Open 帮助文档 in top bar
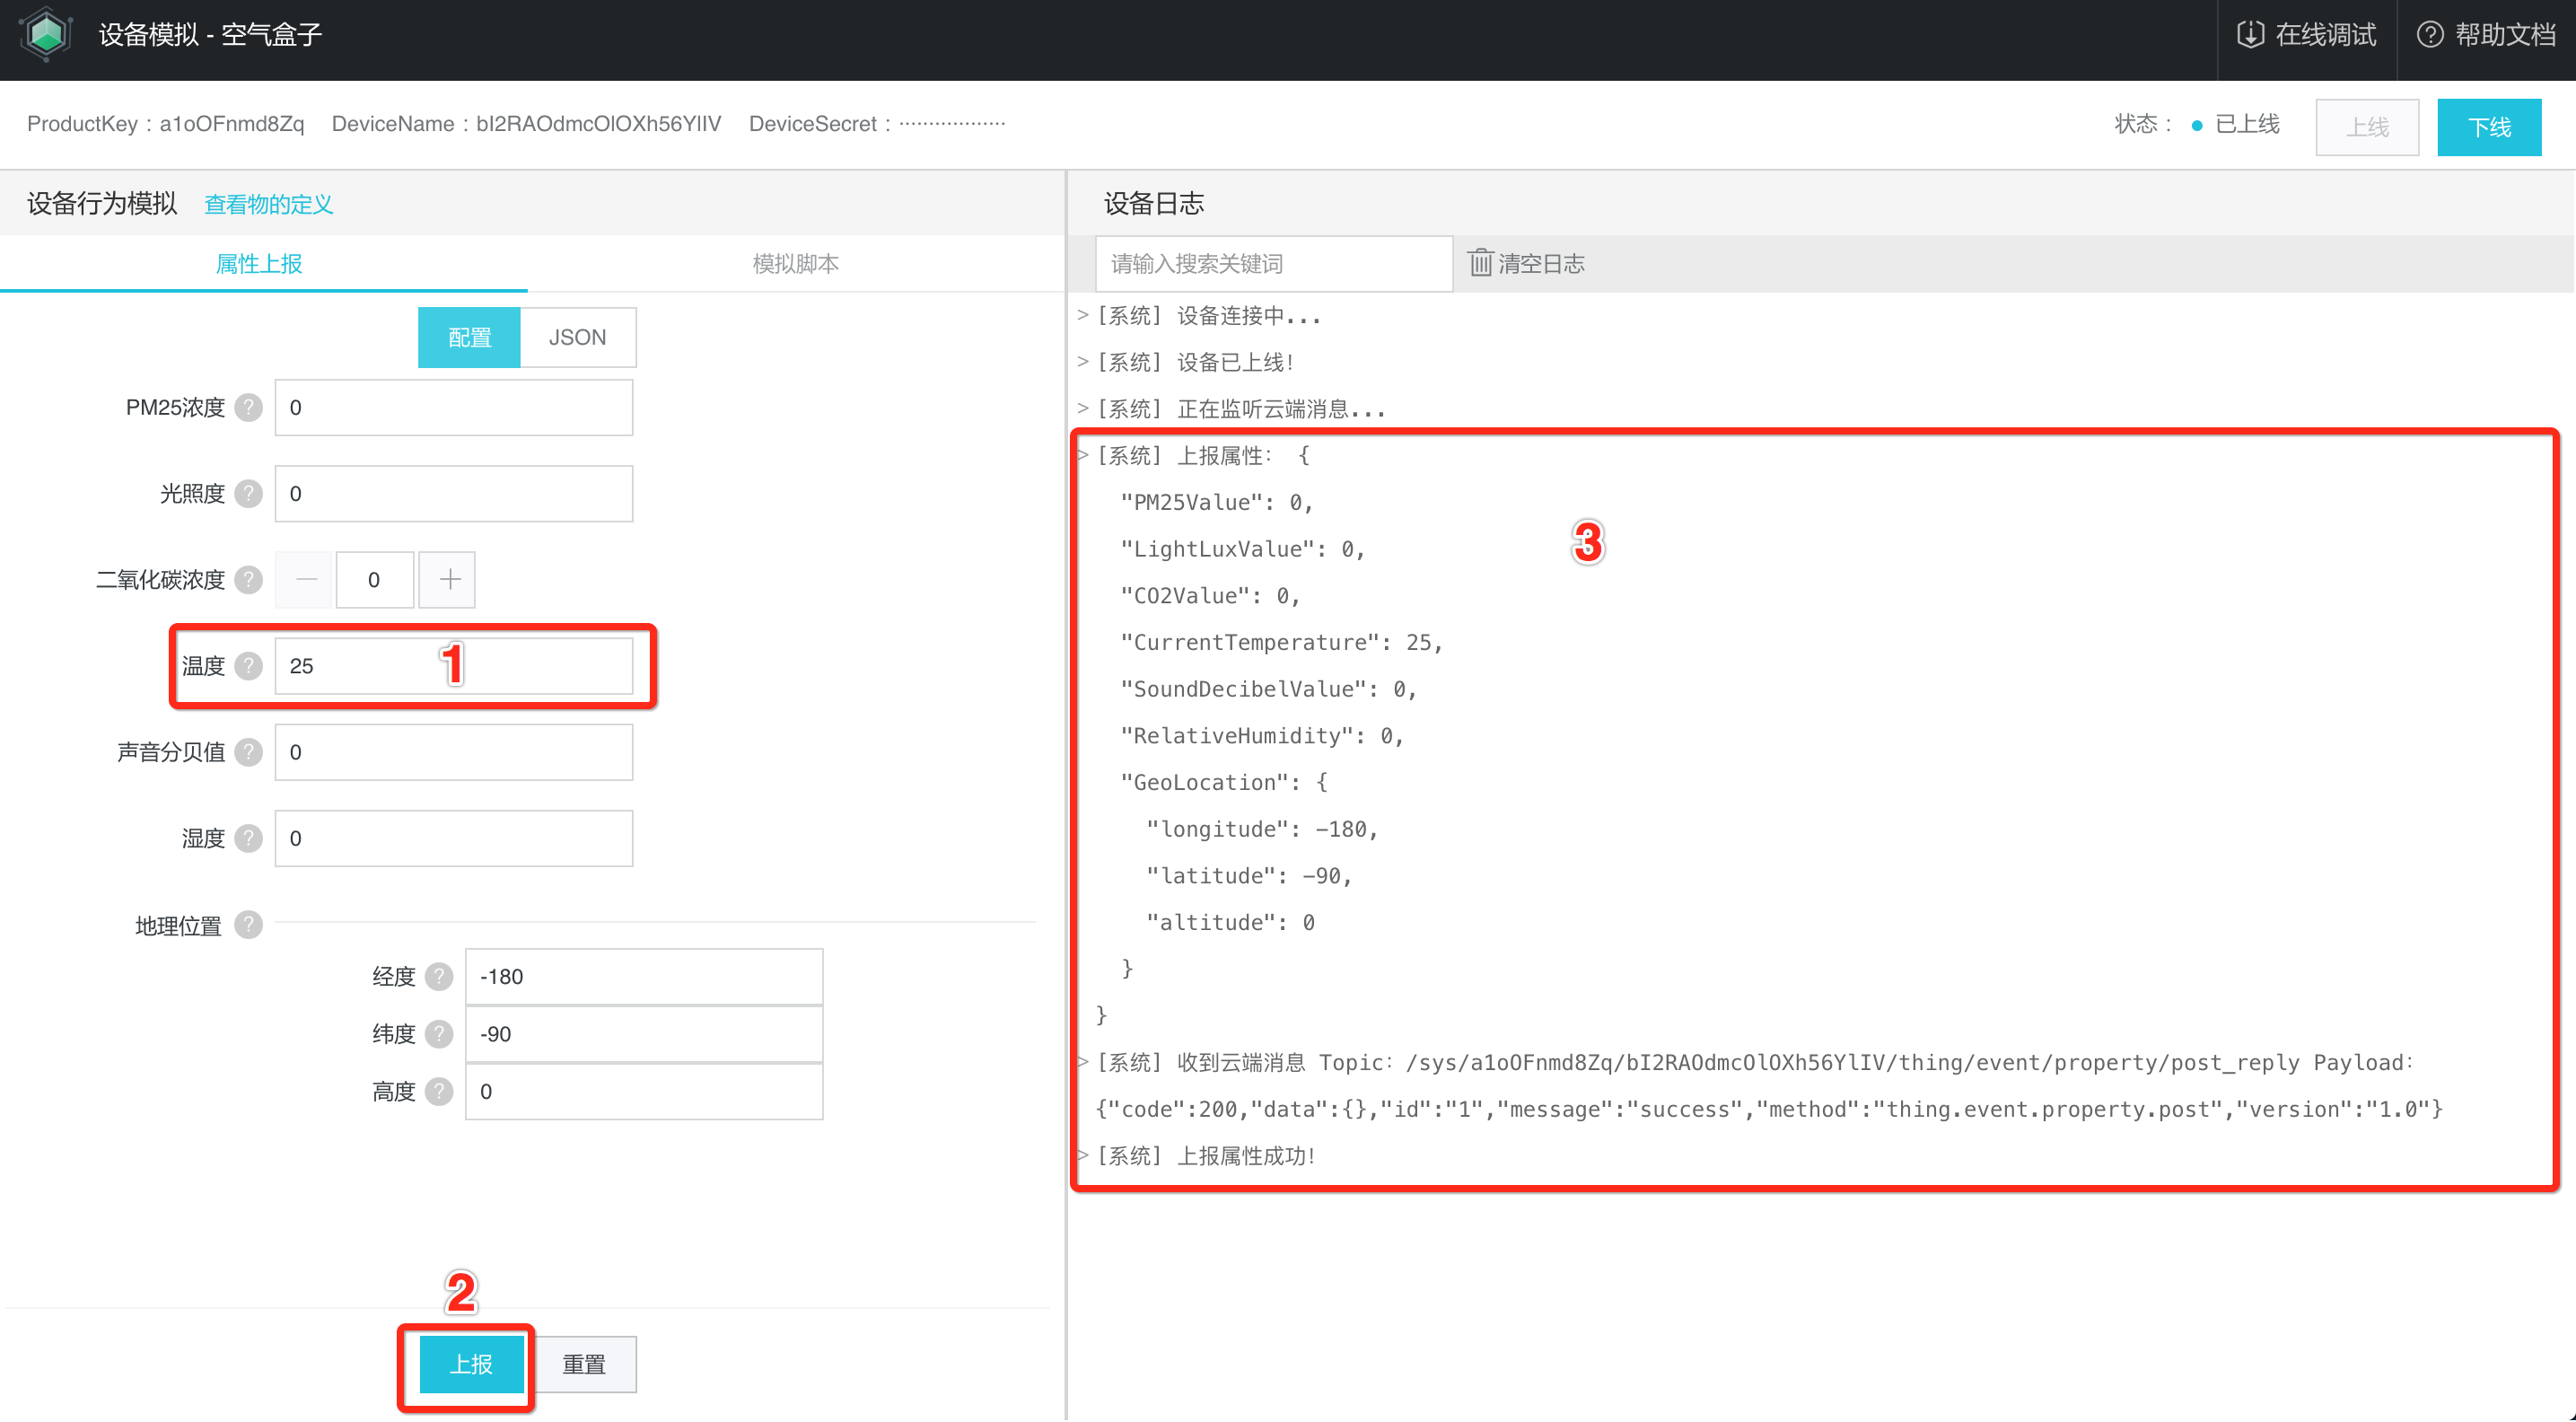Screen dimensions: 2576x1422 tap(2486, 35)
